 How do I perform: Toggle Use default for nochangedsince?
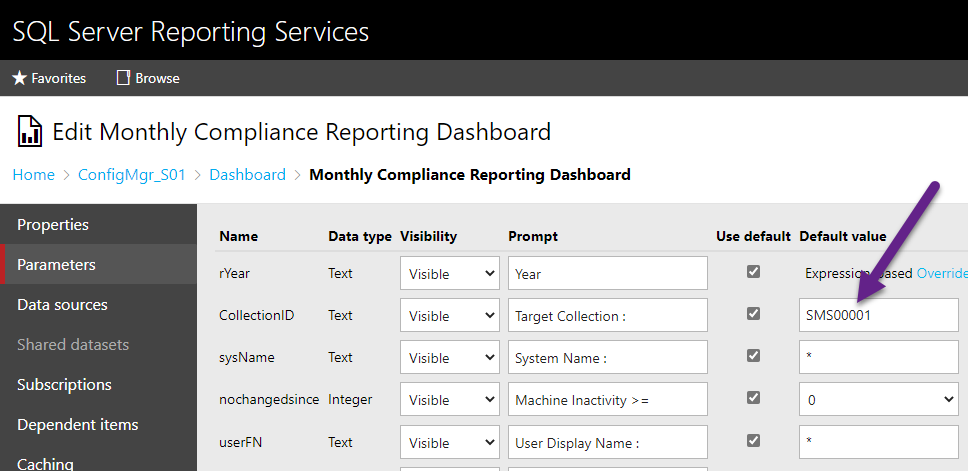point(753,398)
